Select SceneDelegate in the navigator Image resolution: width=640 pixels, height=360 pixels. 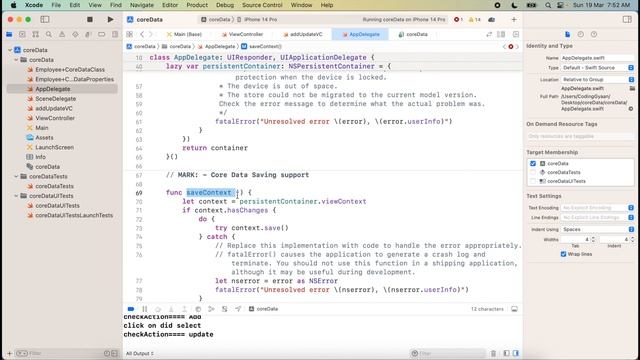(56, 99)
